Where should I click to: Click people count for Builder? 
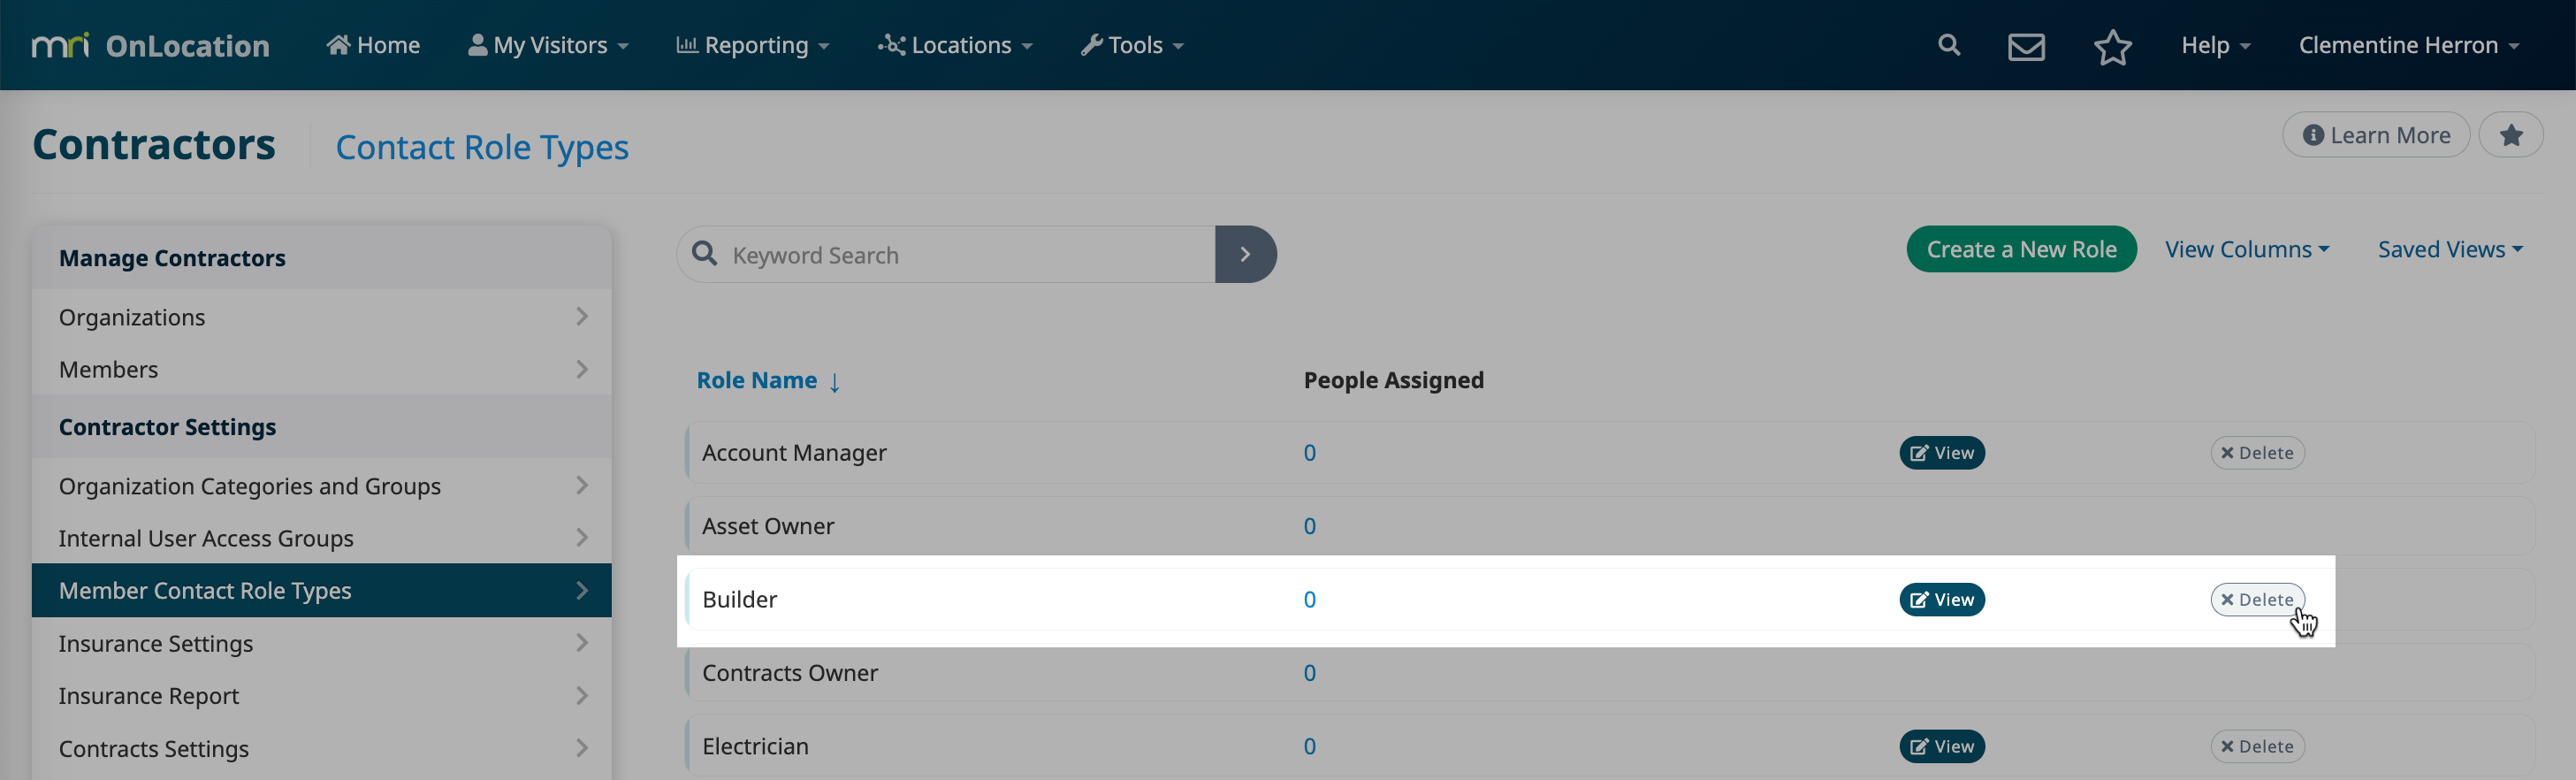pyautogui.click(x=1309, y=600)
